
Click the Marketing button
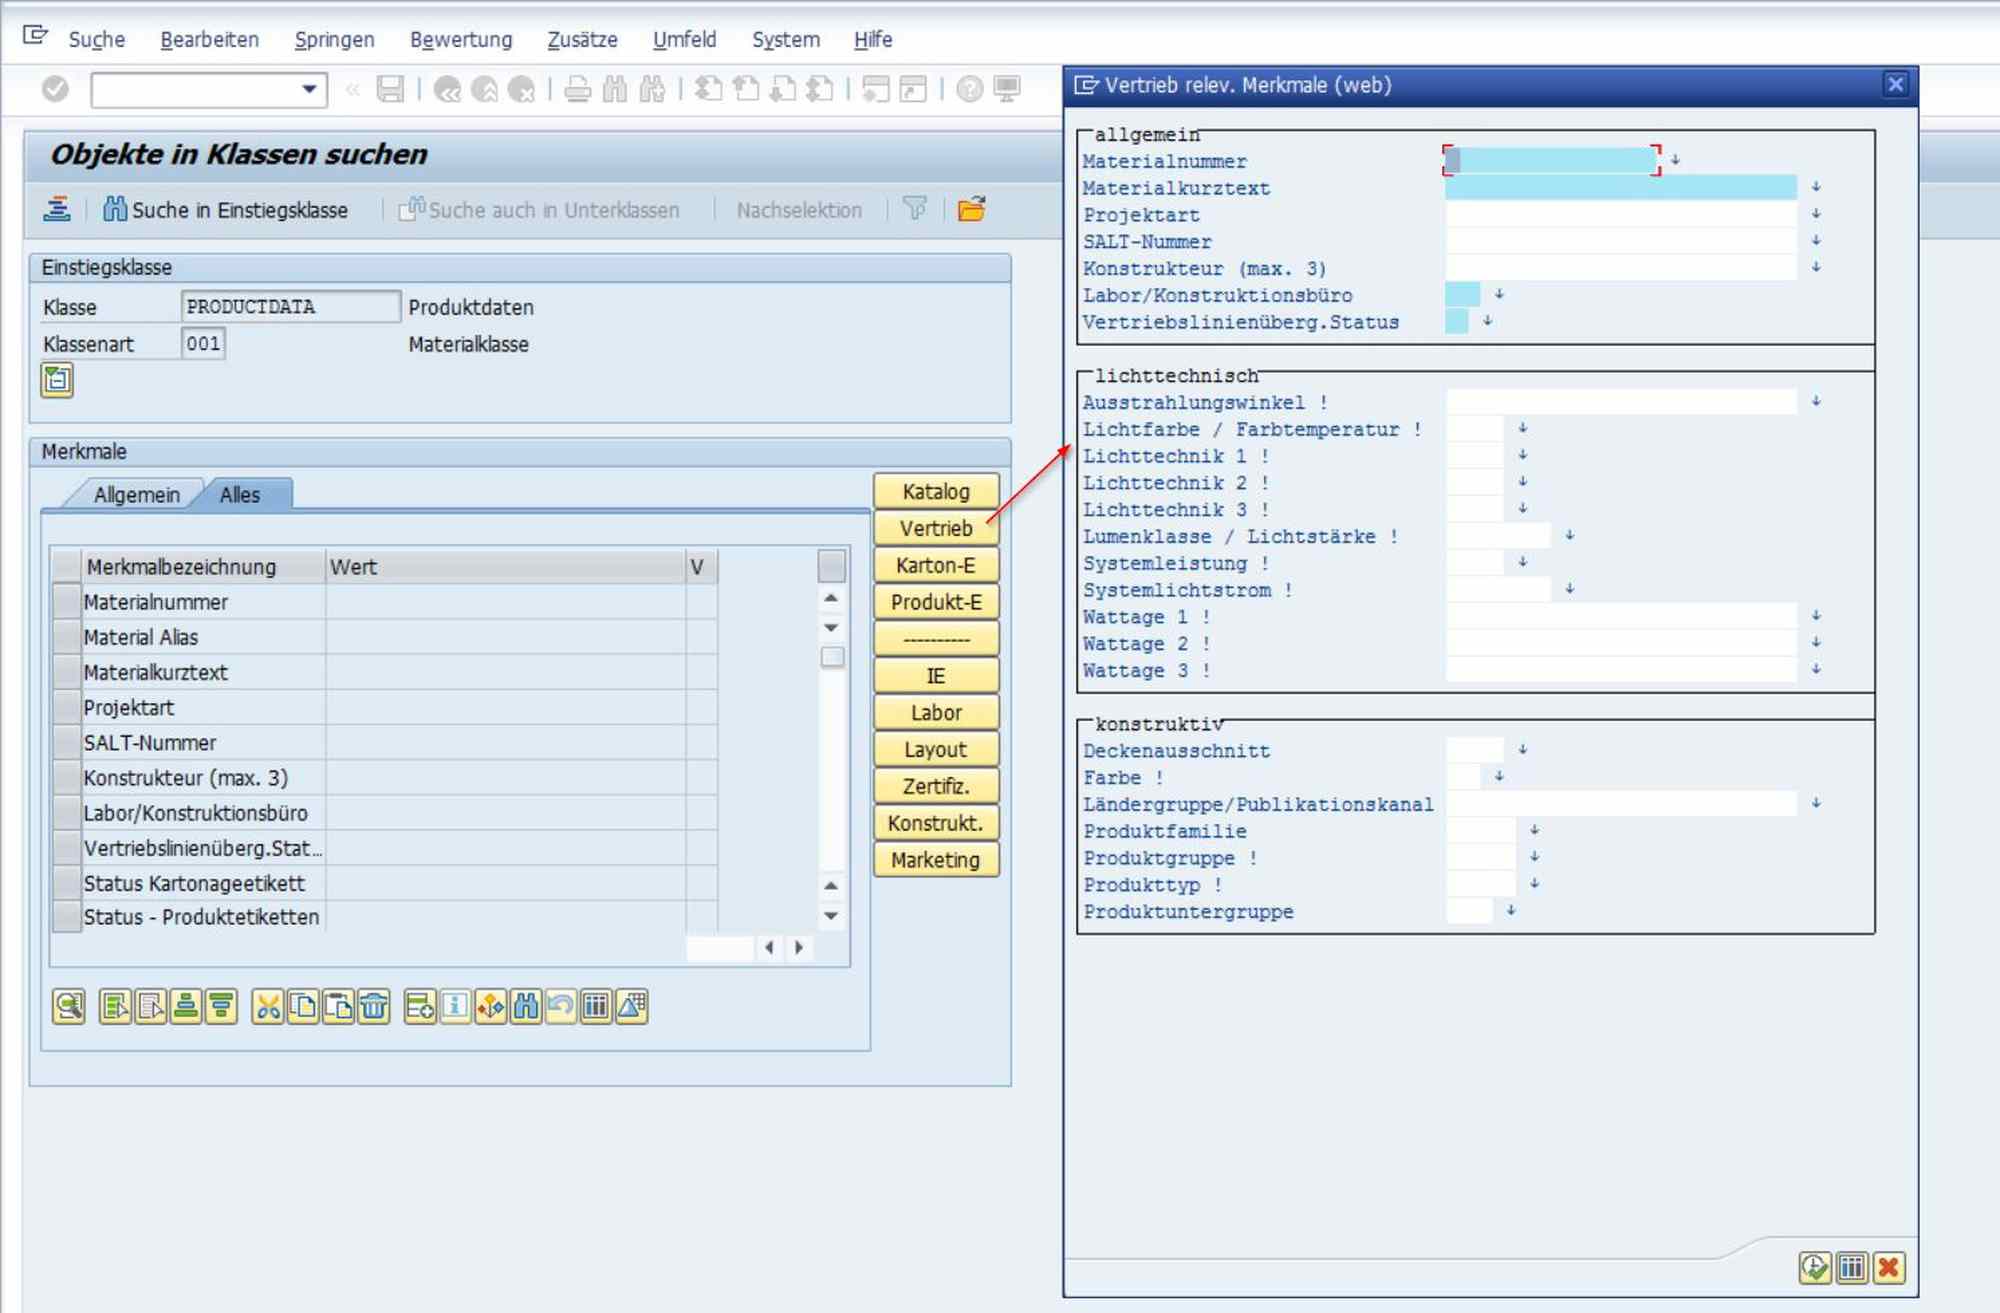(x=936, y=860)
